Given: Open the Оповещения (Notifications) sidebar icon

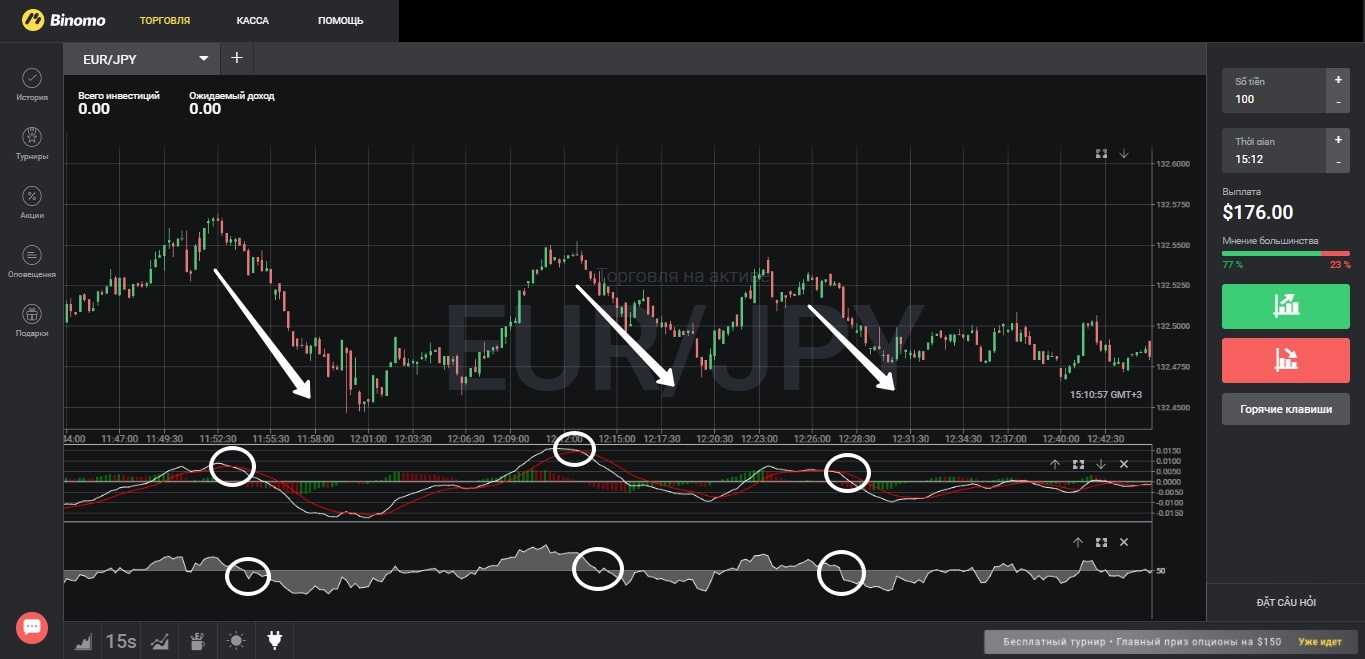Looking at the screenshot, I should point(32,255).
